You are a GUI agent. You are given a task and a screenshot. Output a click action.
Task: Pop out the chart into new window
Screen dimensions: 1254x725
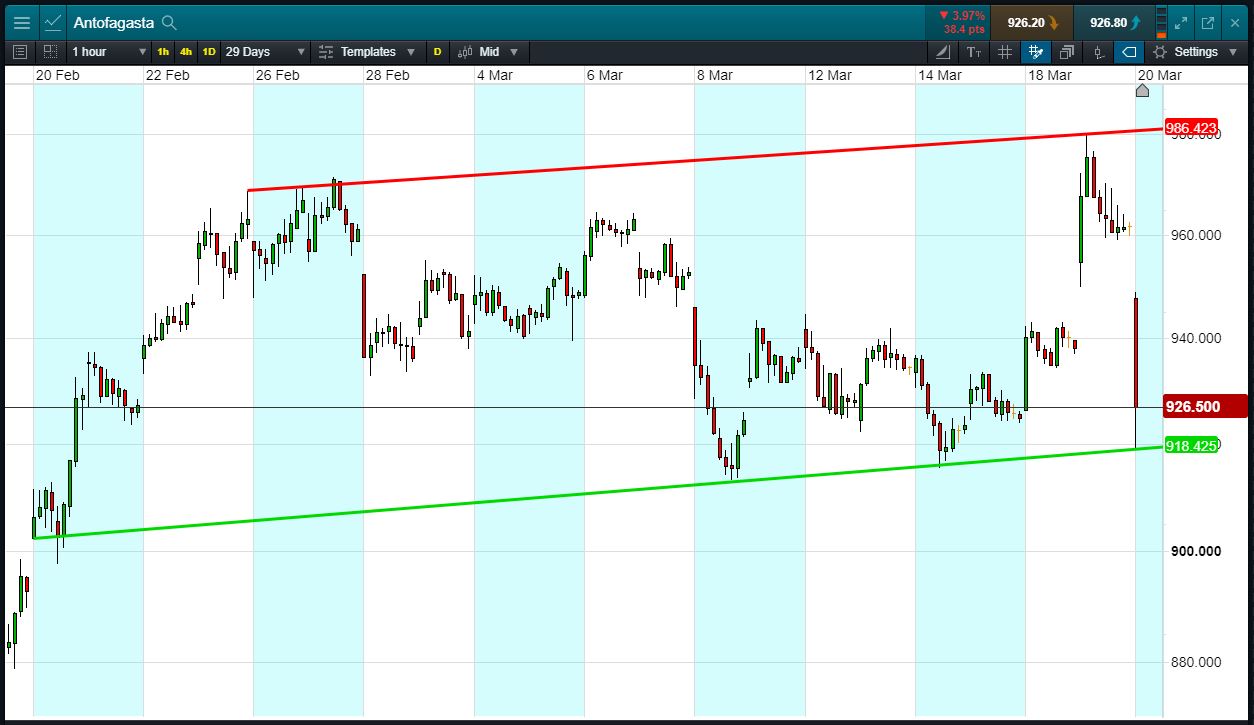tap(1207, 22)
